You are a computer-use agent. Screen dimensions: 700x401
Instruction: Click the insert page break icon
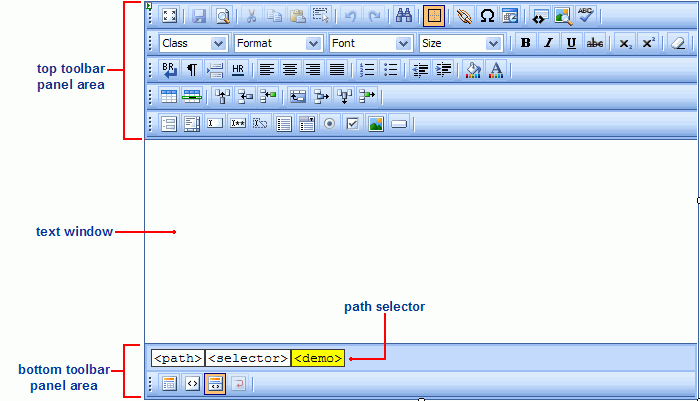point(215,70)
